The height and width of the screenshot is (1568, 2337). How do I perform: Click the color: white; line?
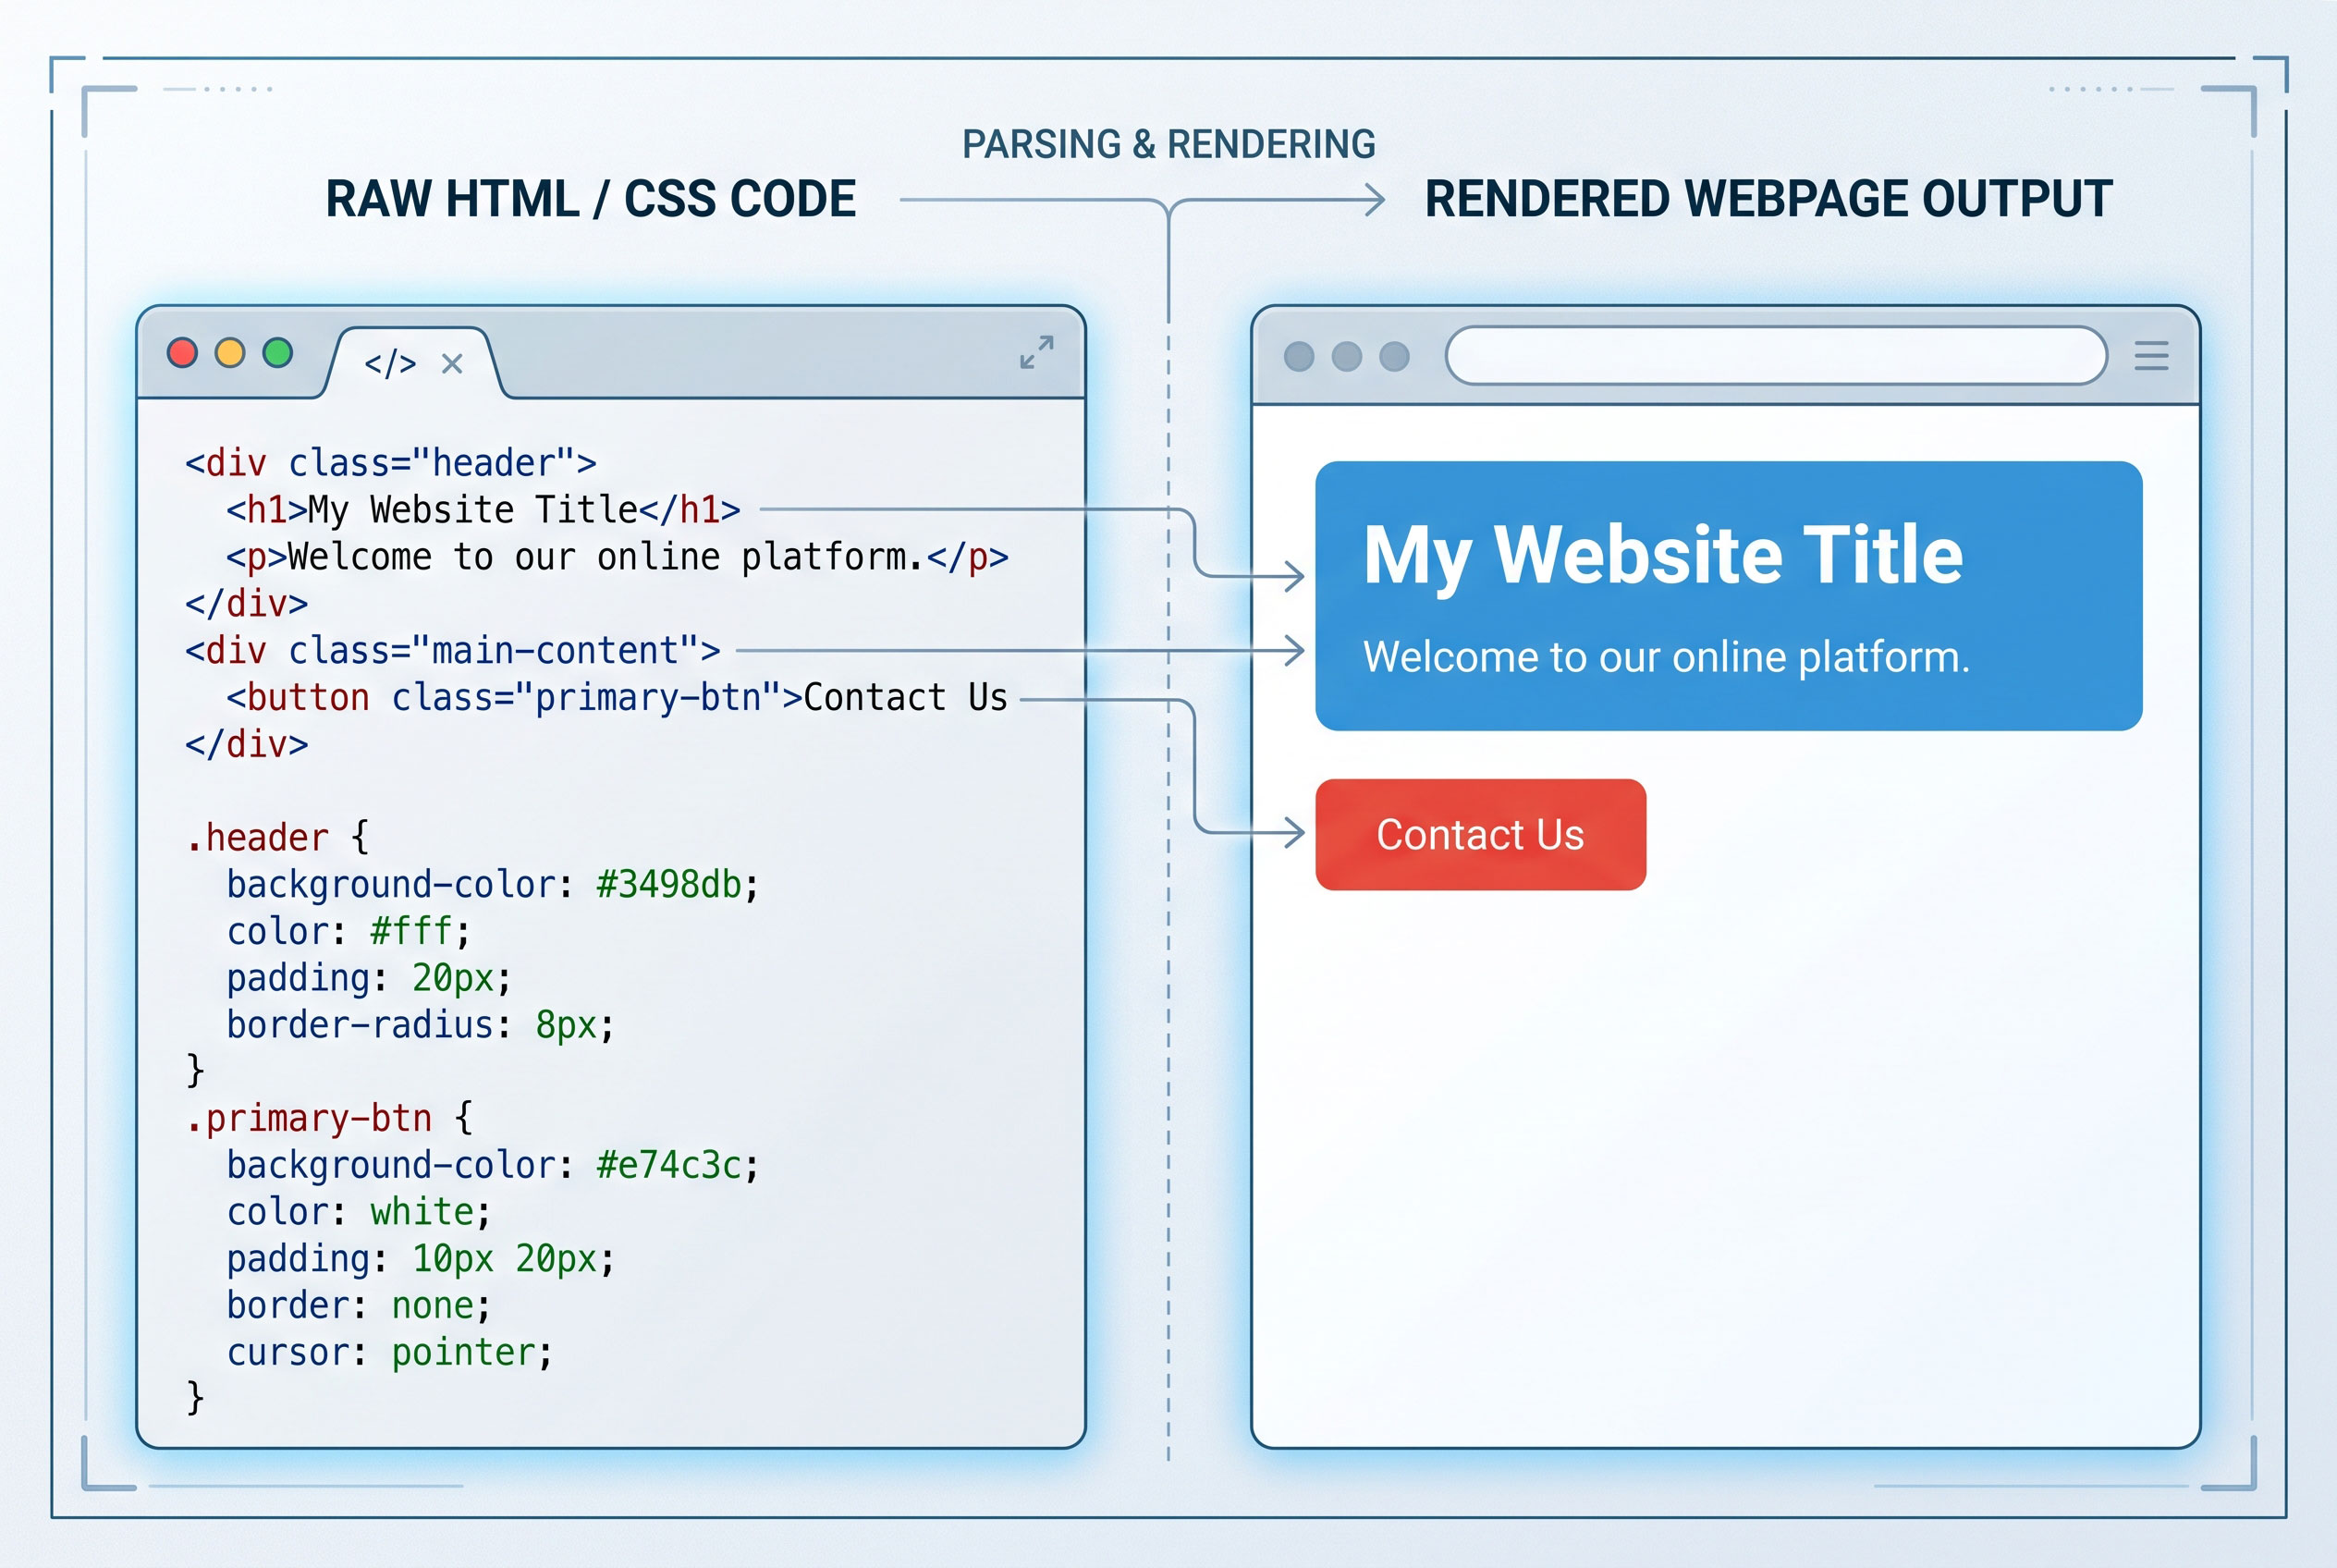359,1213
